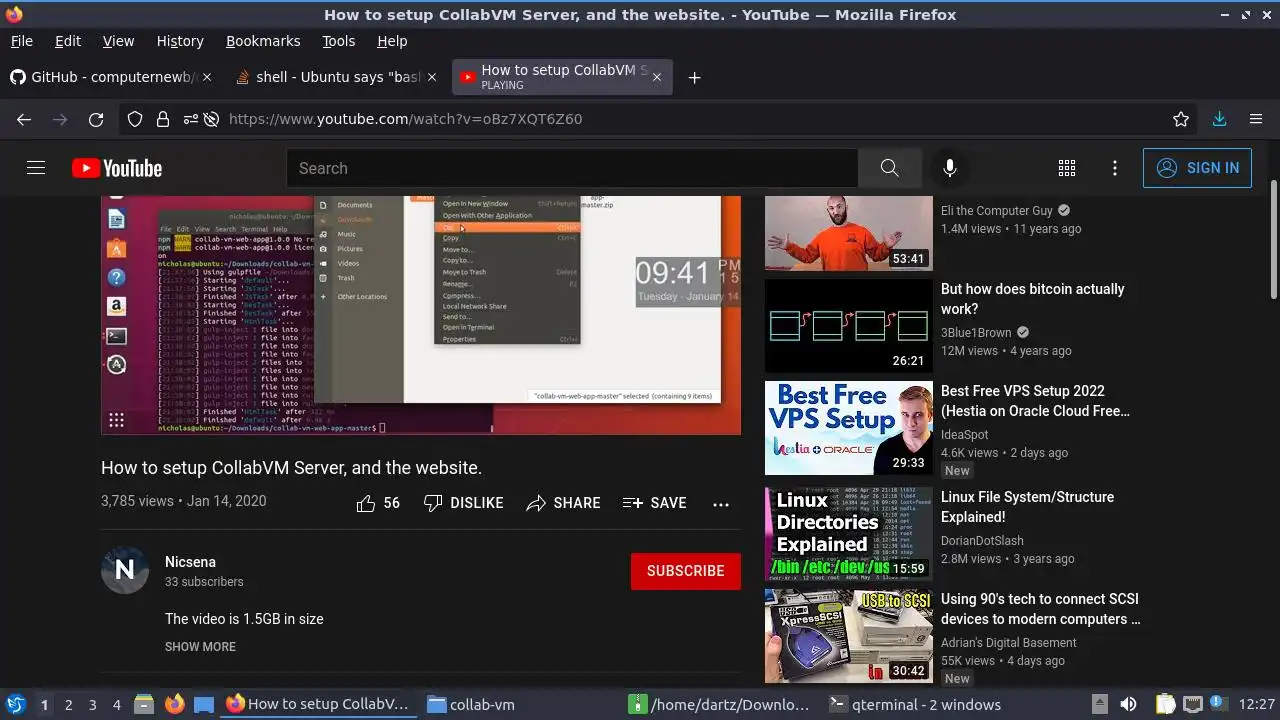Sign in to YouTube
This screenshot has width=1280, height=720.
pyautogui.click(x=1197, y=168)
